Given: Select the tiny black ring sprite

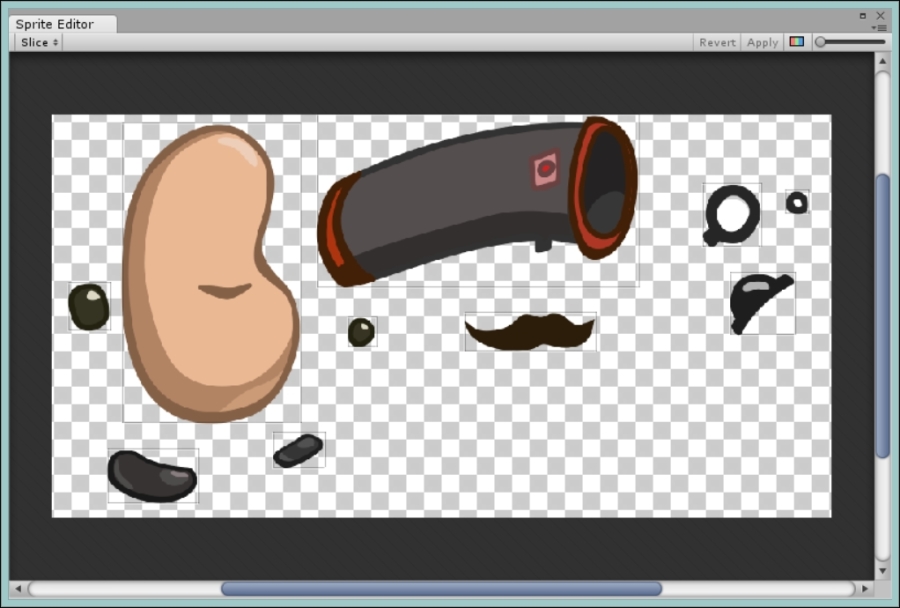Looking at the screenshot, I should (797, 202).
